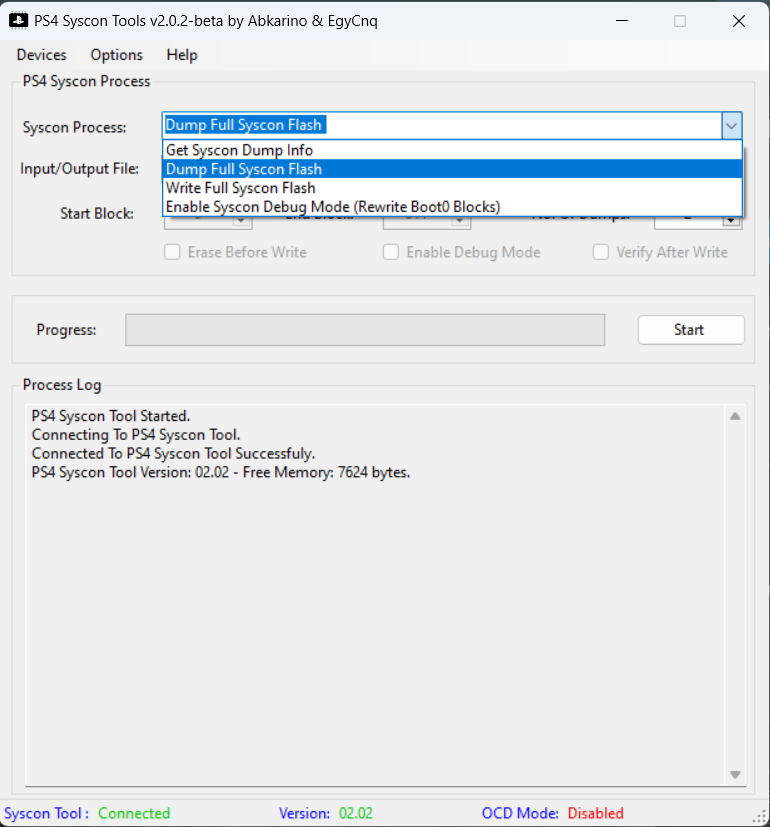Open the Help menu

182,55
